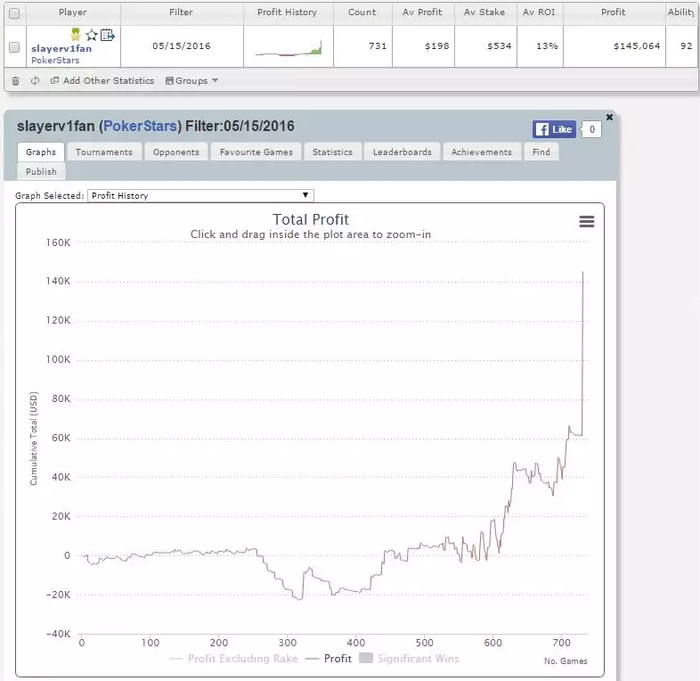The width and height of the screenshot is (700, 681).
Task: Open the slayerv1fan player link
Action: (61, 49)
